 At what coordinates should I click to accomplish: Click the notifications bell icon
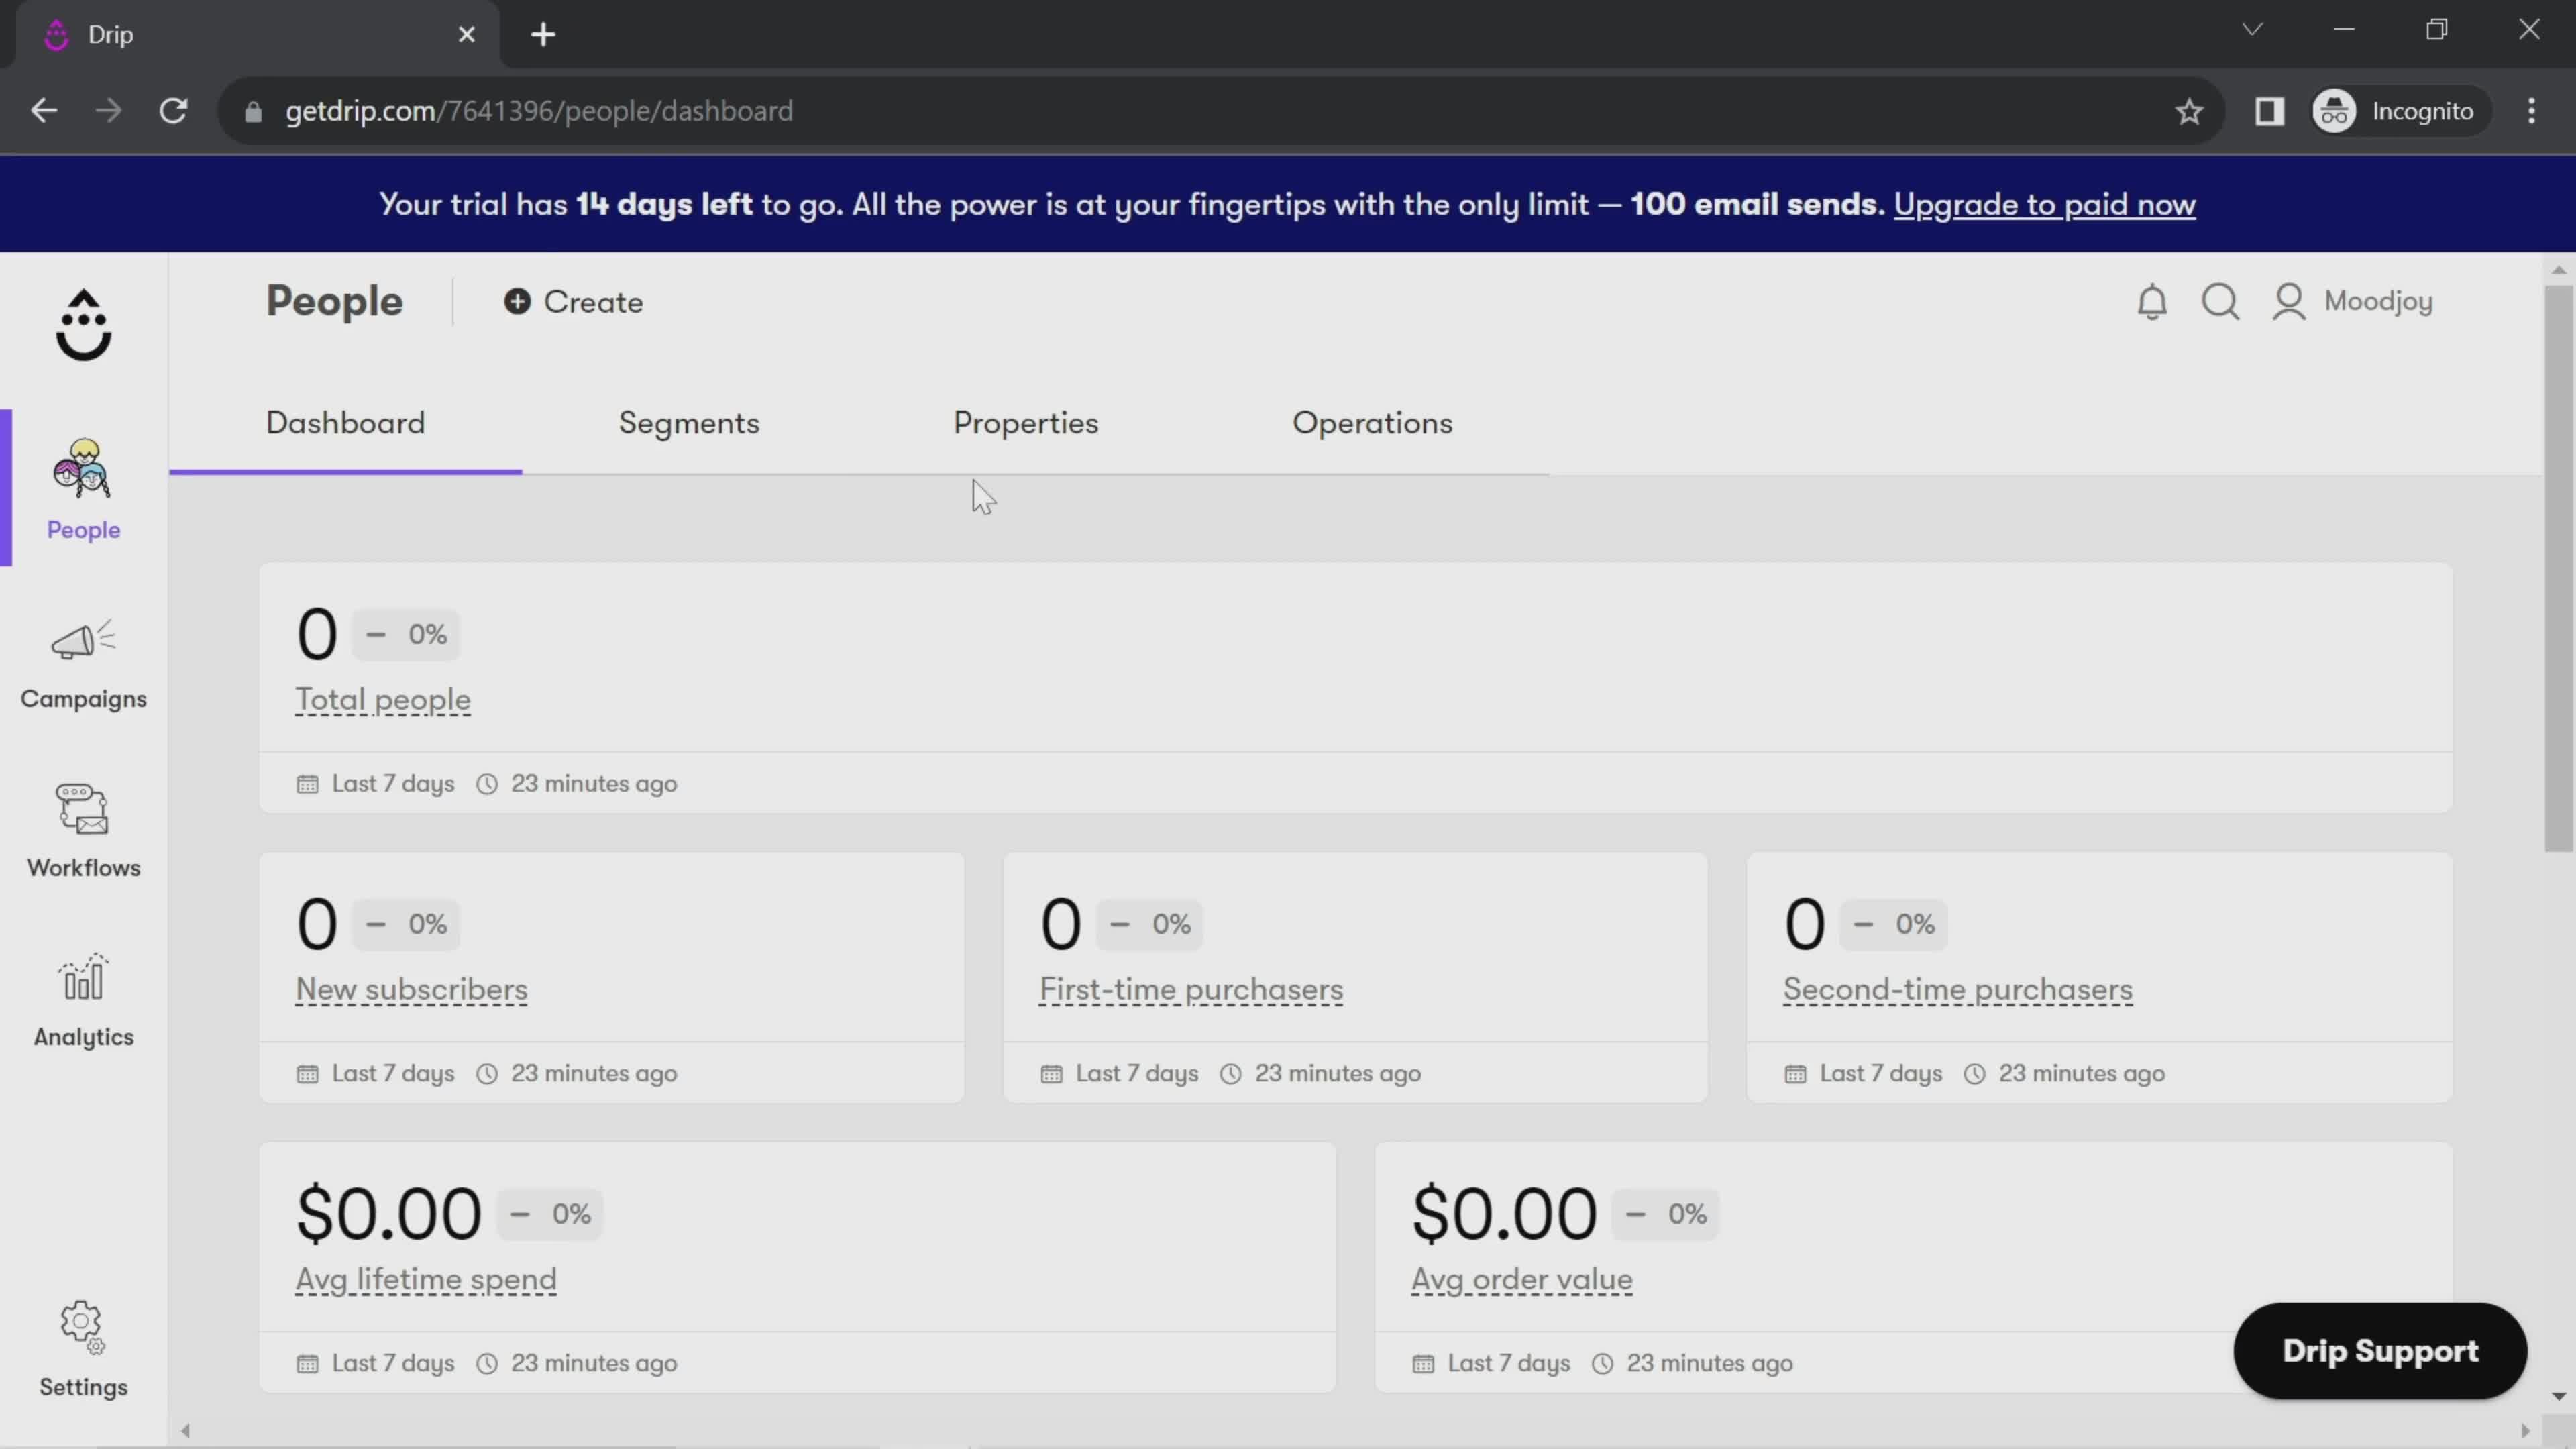click(2151, 302)
